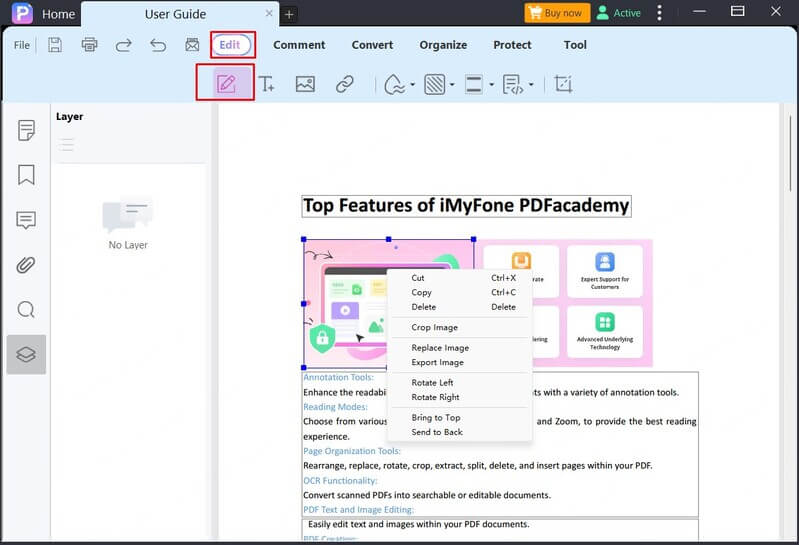Screen dimensions: 799x545
Task: Expand the Bates Number dropdown arrow
Action: [x=531, y=85]
